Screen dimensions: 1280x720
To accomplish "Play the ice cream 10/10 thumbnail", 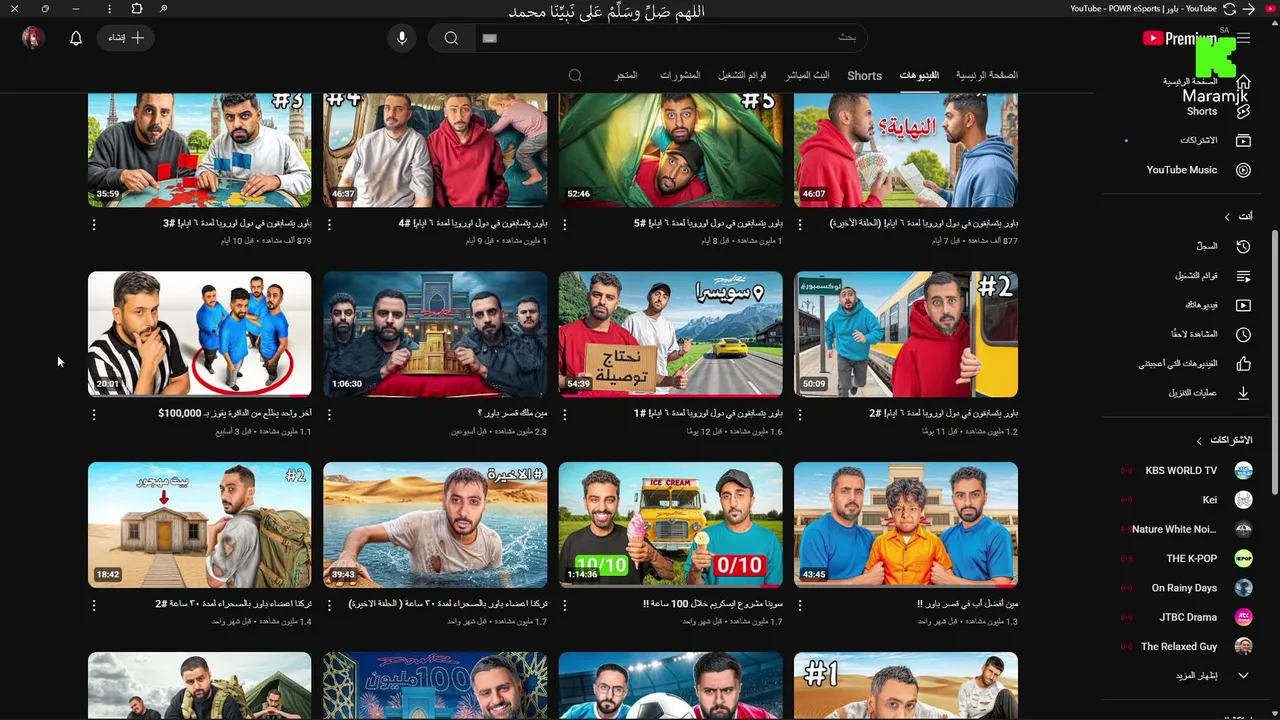I will tap(671, 524).
